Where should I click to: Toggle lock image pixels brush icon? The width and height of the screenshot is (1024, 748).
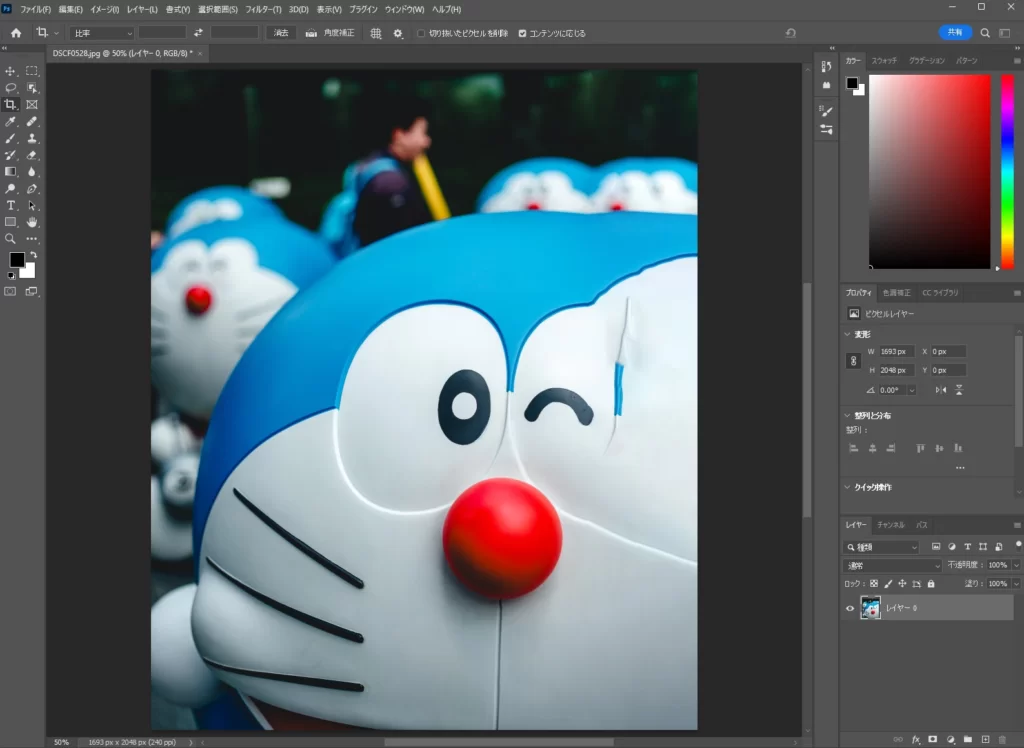[x=888, y=584]
